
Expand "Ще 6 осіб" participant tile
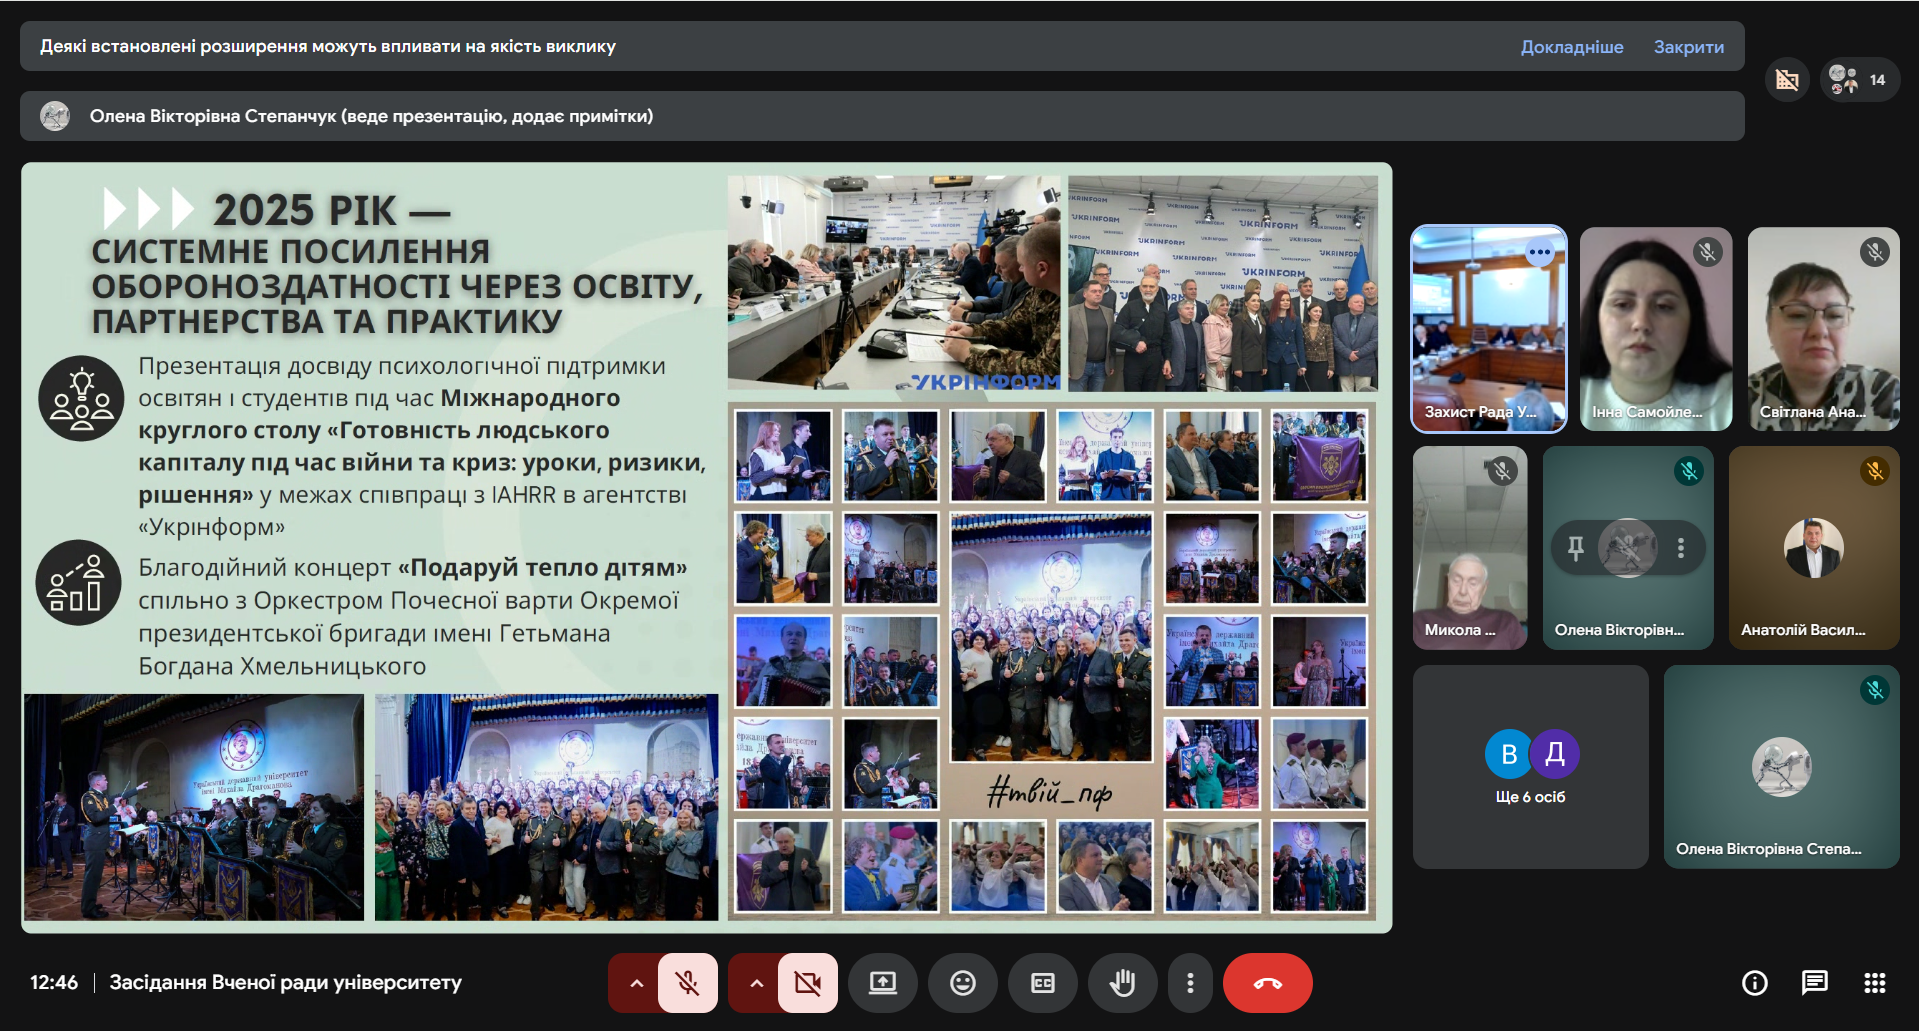(x=1530, y=766)
